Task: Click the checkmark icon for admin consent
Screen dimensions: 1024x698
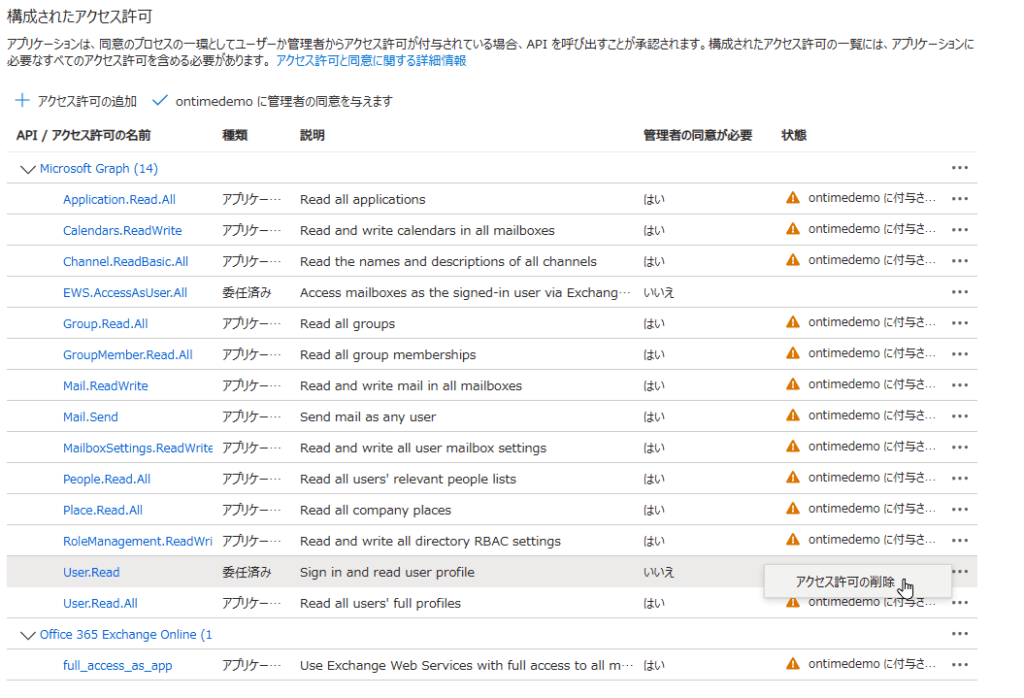Action: (x=160, y=101)
